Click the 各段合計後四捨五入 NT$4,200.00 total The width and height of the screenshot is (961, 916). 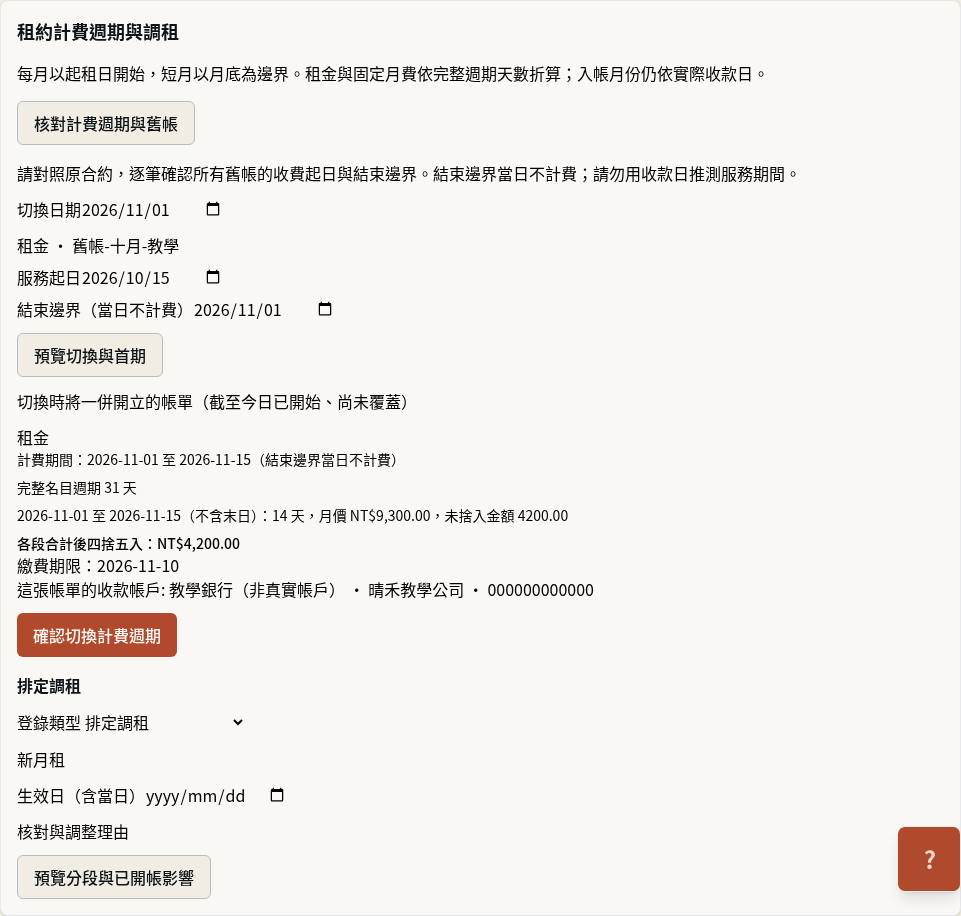[x=129, y=543]
